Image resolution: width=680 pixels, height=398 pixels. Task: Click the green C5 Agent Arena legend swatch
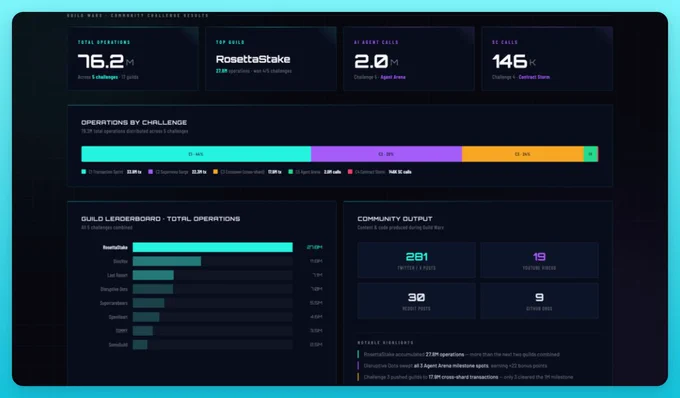(x=291, y=172)
